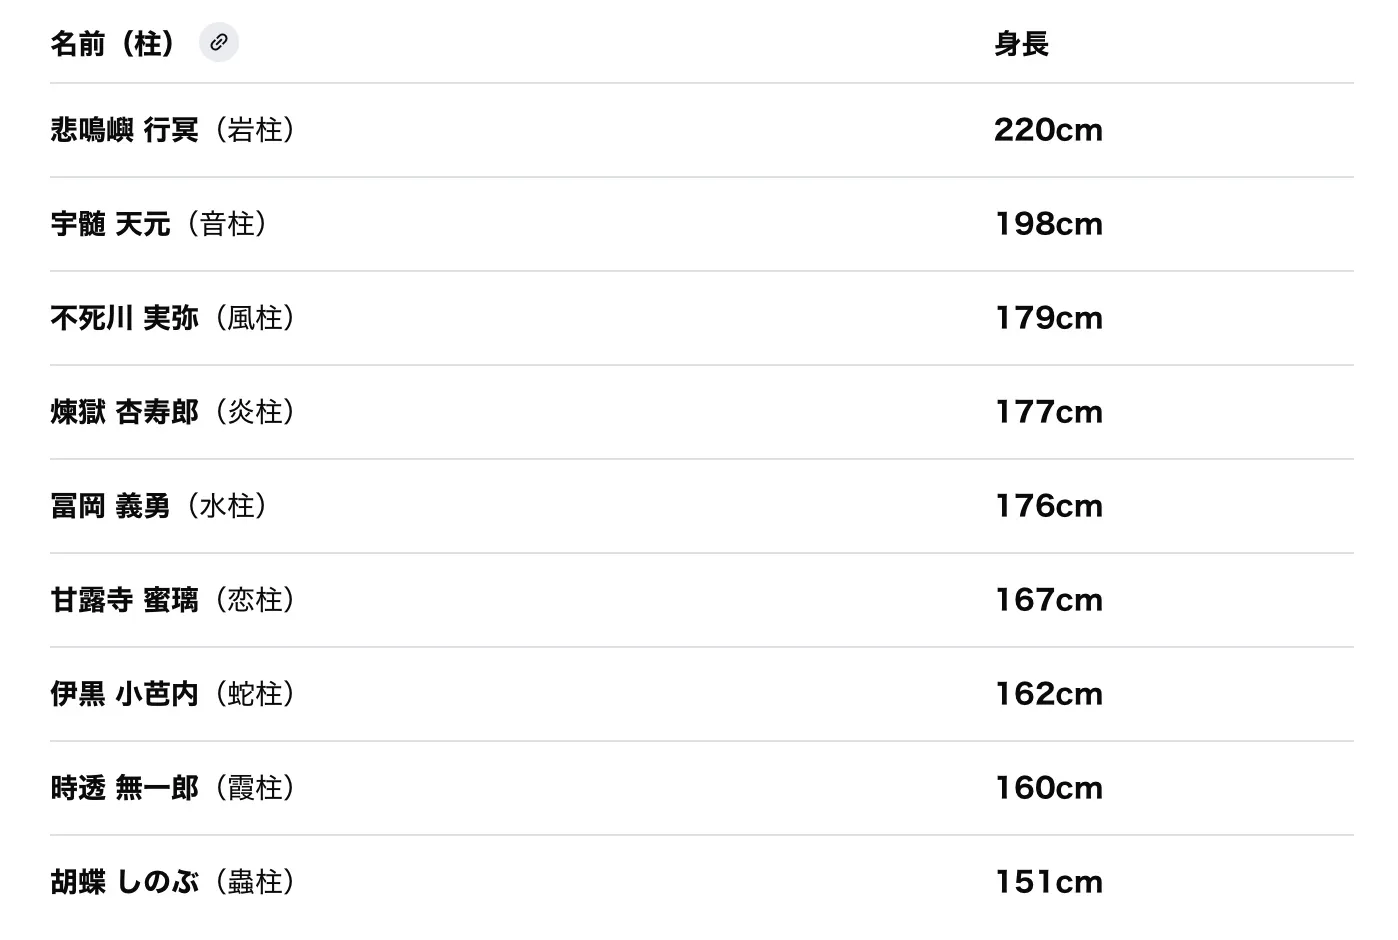1398x940 pixels.
Task: Select the 時透 無一郎（霞柱） name cell
Action: [173, 788]
